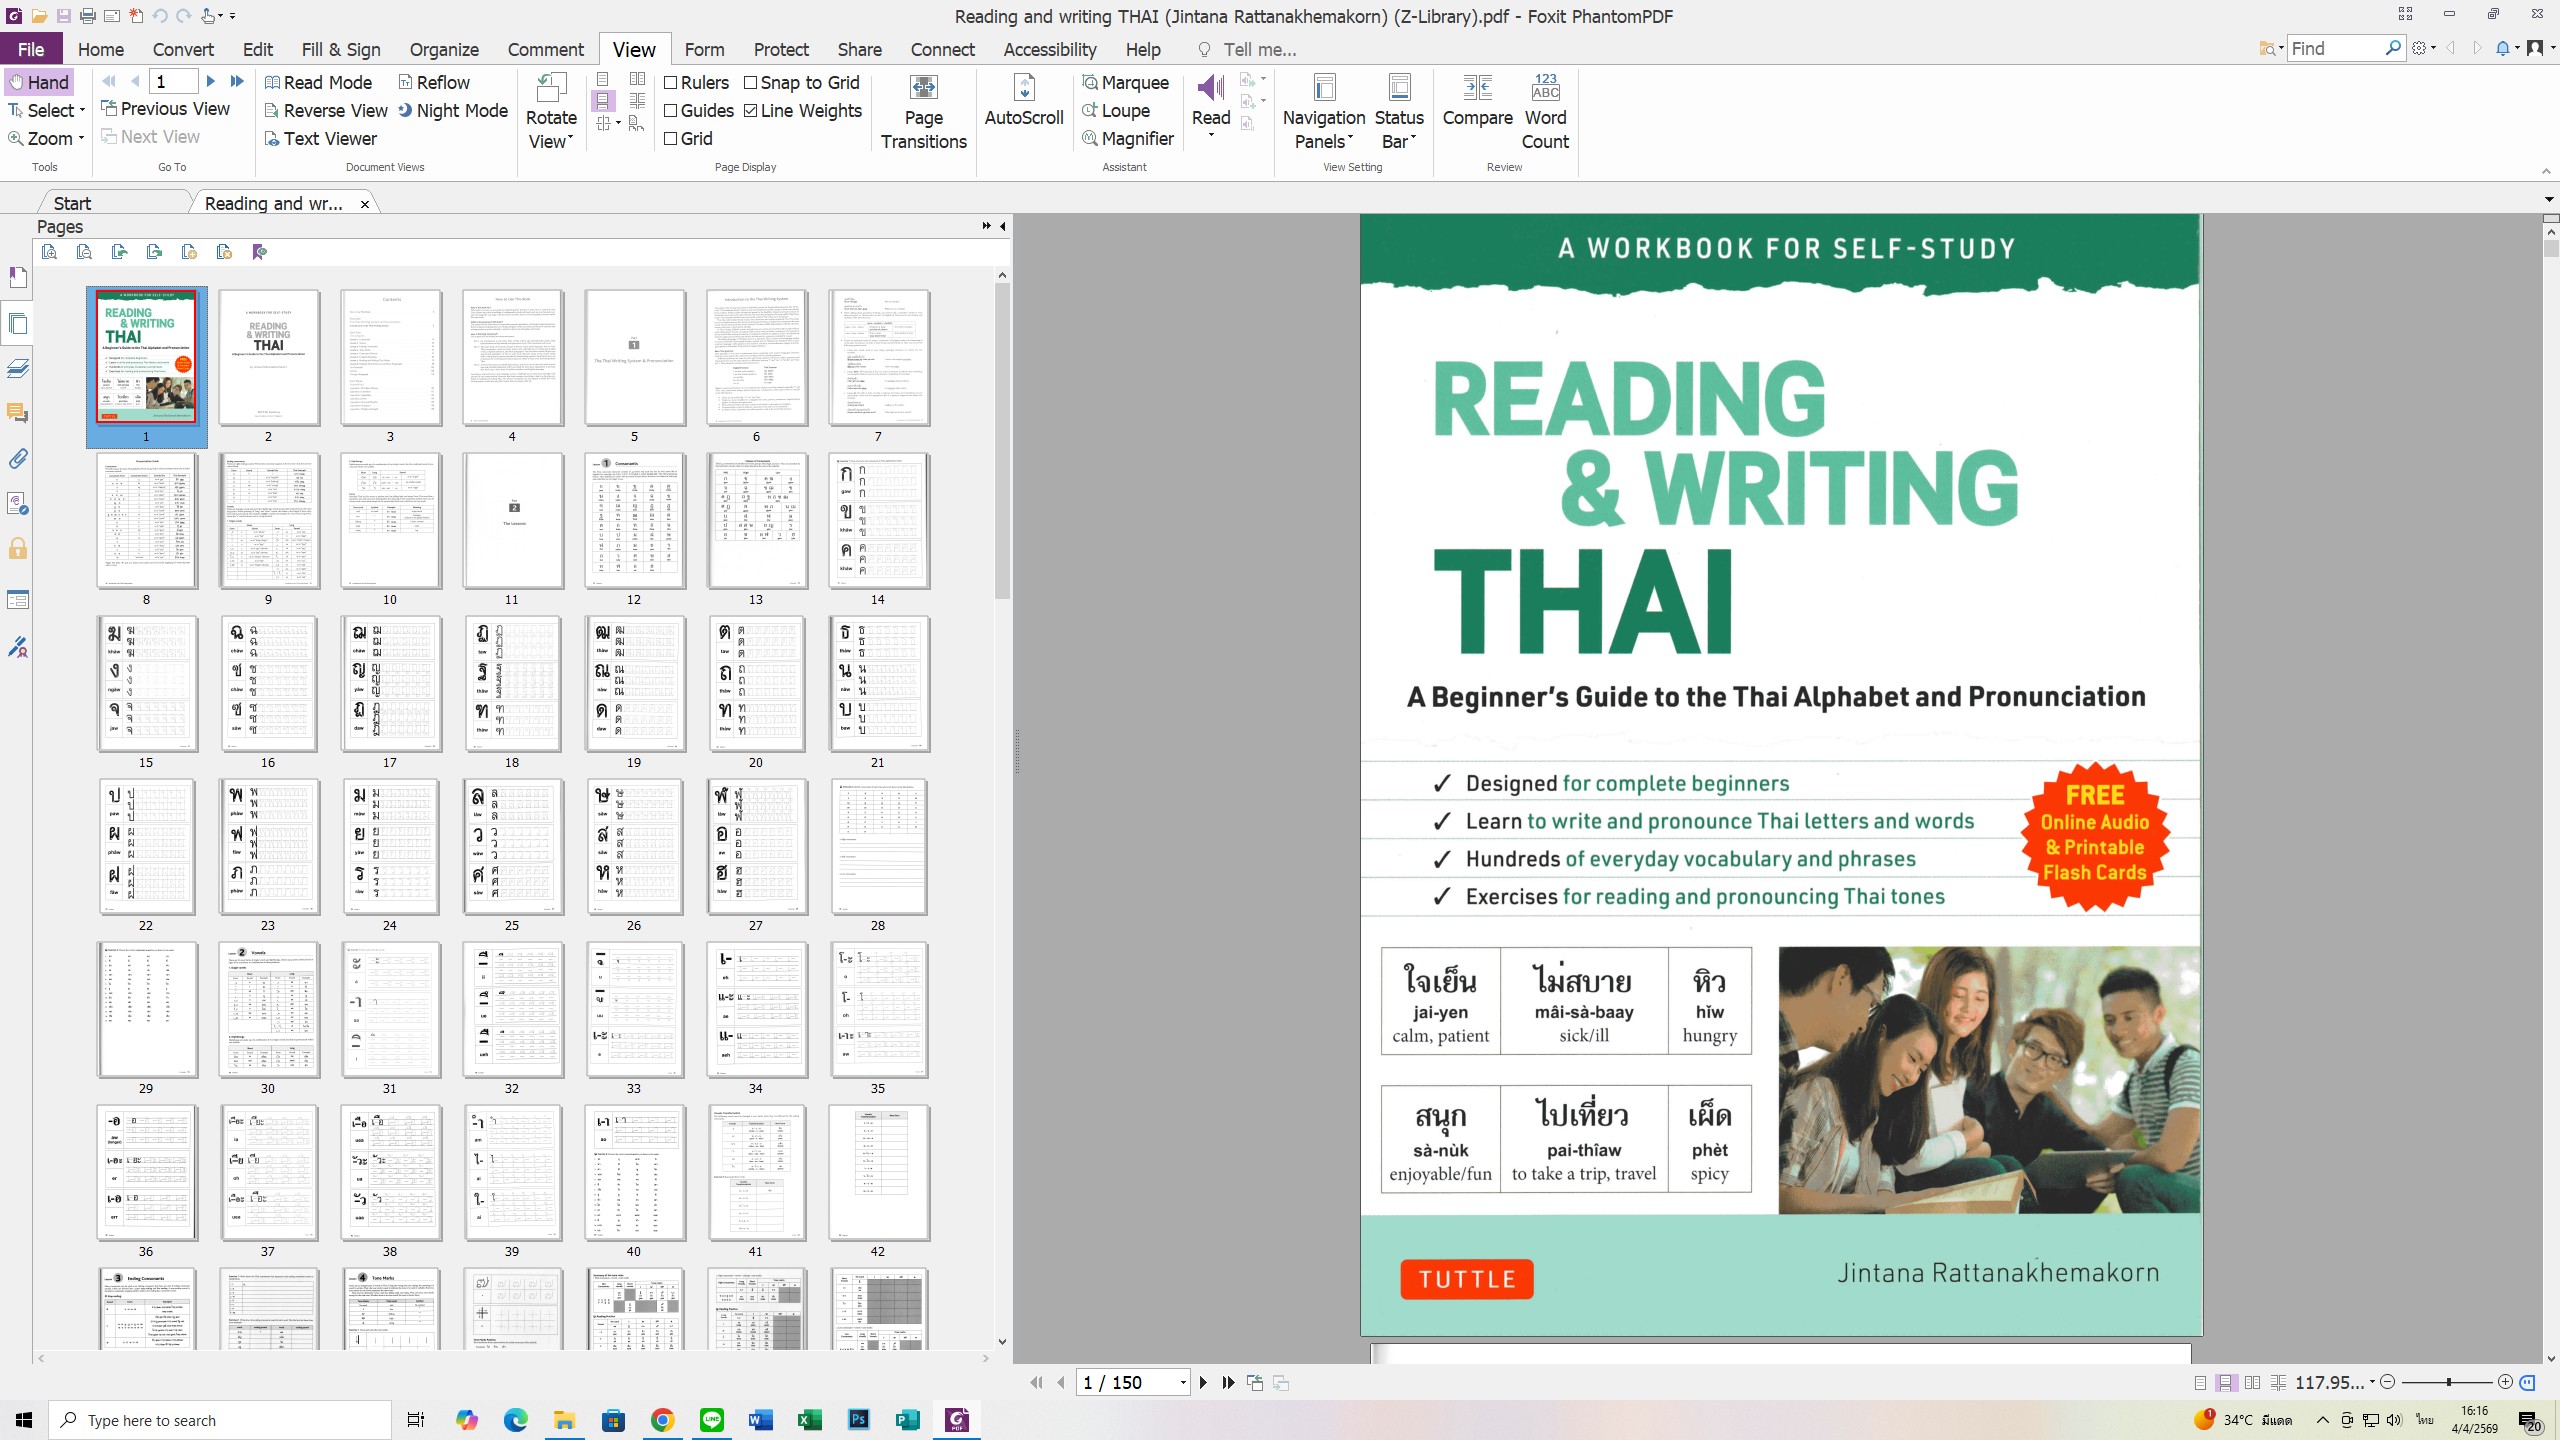
Task: Open Read Mode view
Action: 318,82
